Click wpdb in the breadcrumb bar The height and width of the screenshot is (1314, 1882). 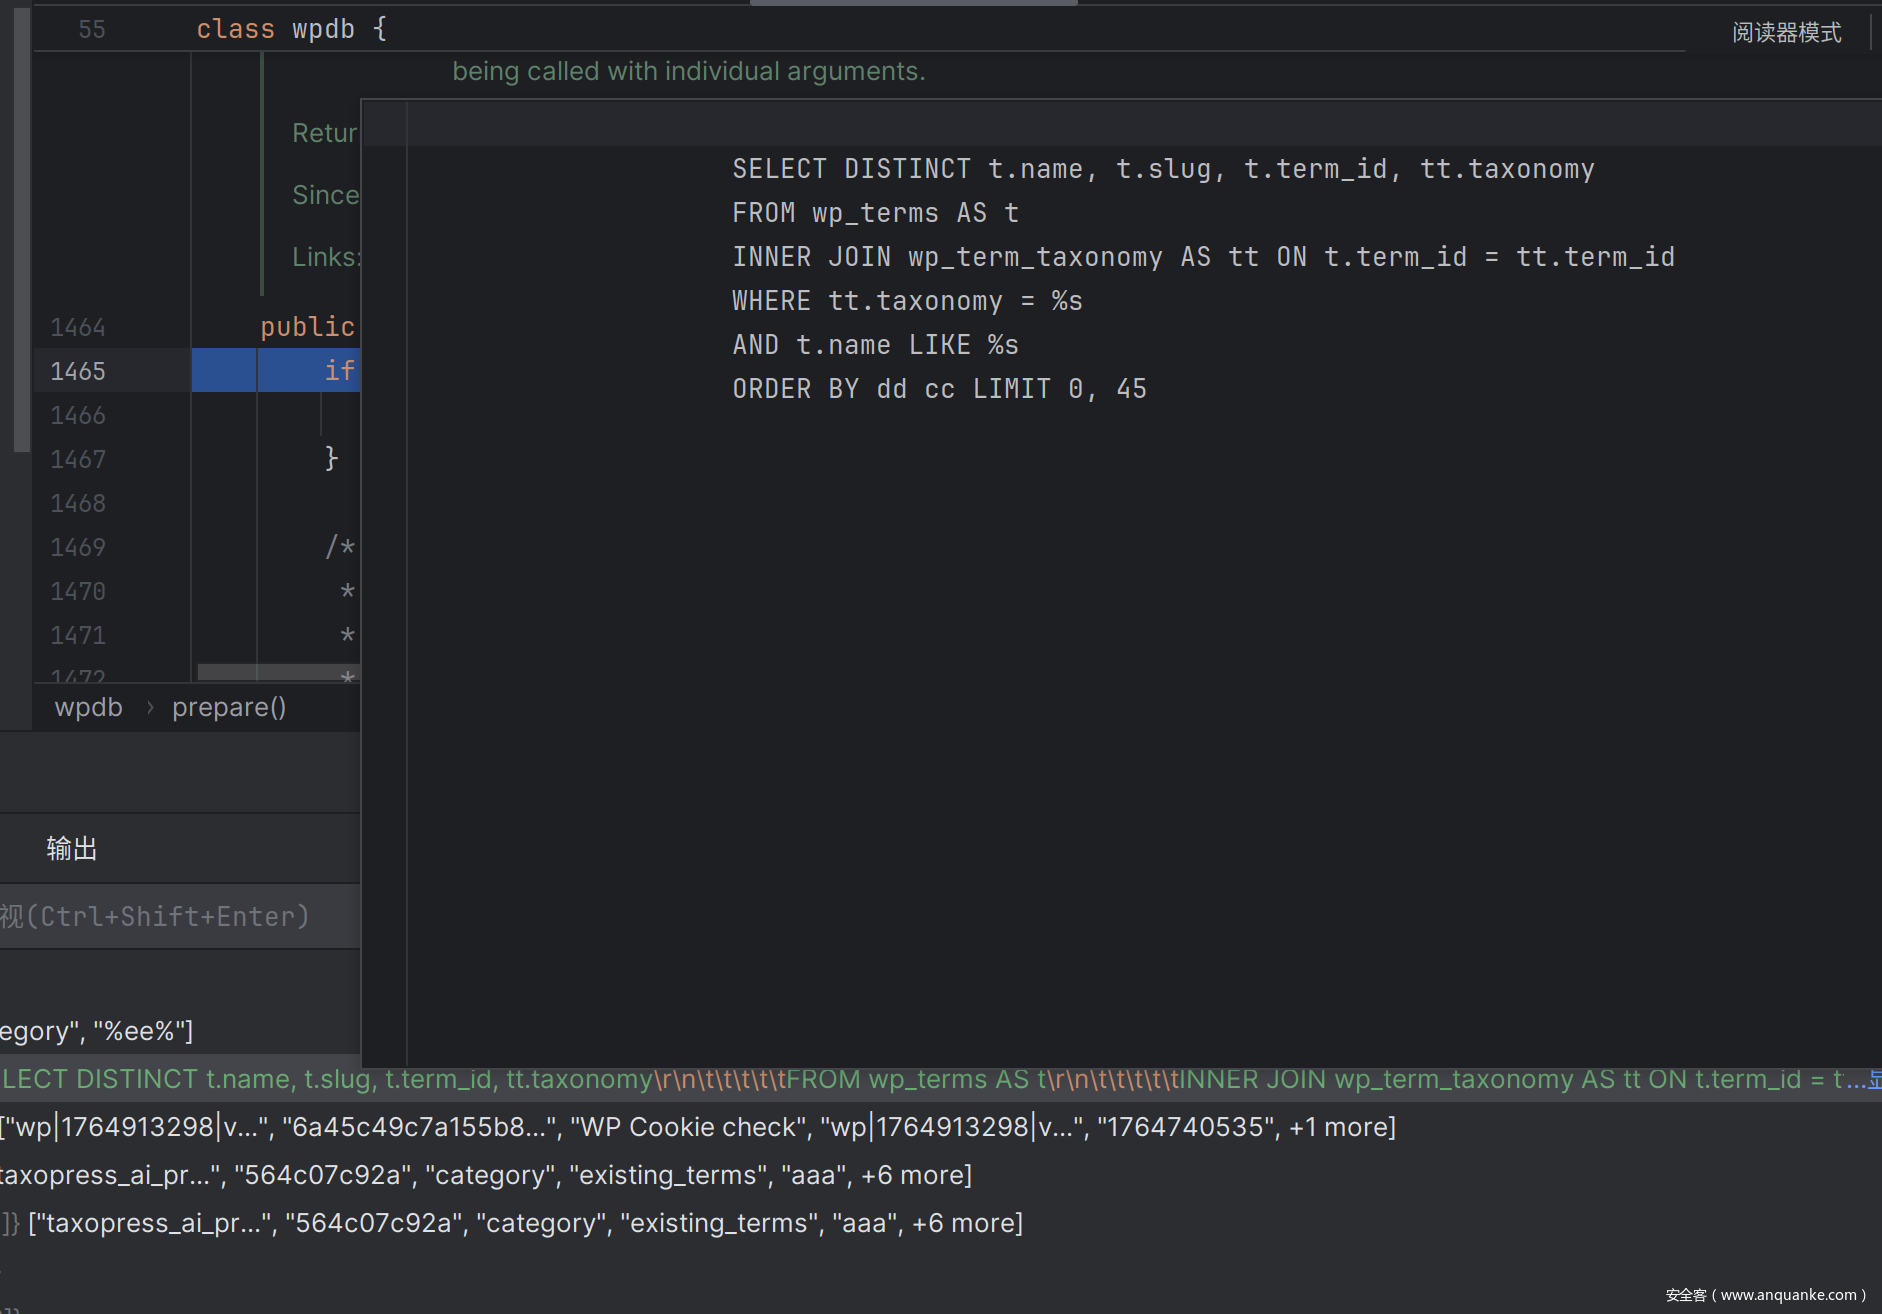click(x=88, y=707)
